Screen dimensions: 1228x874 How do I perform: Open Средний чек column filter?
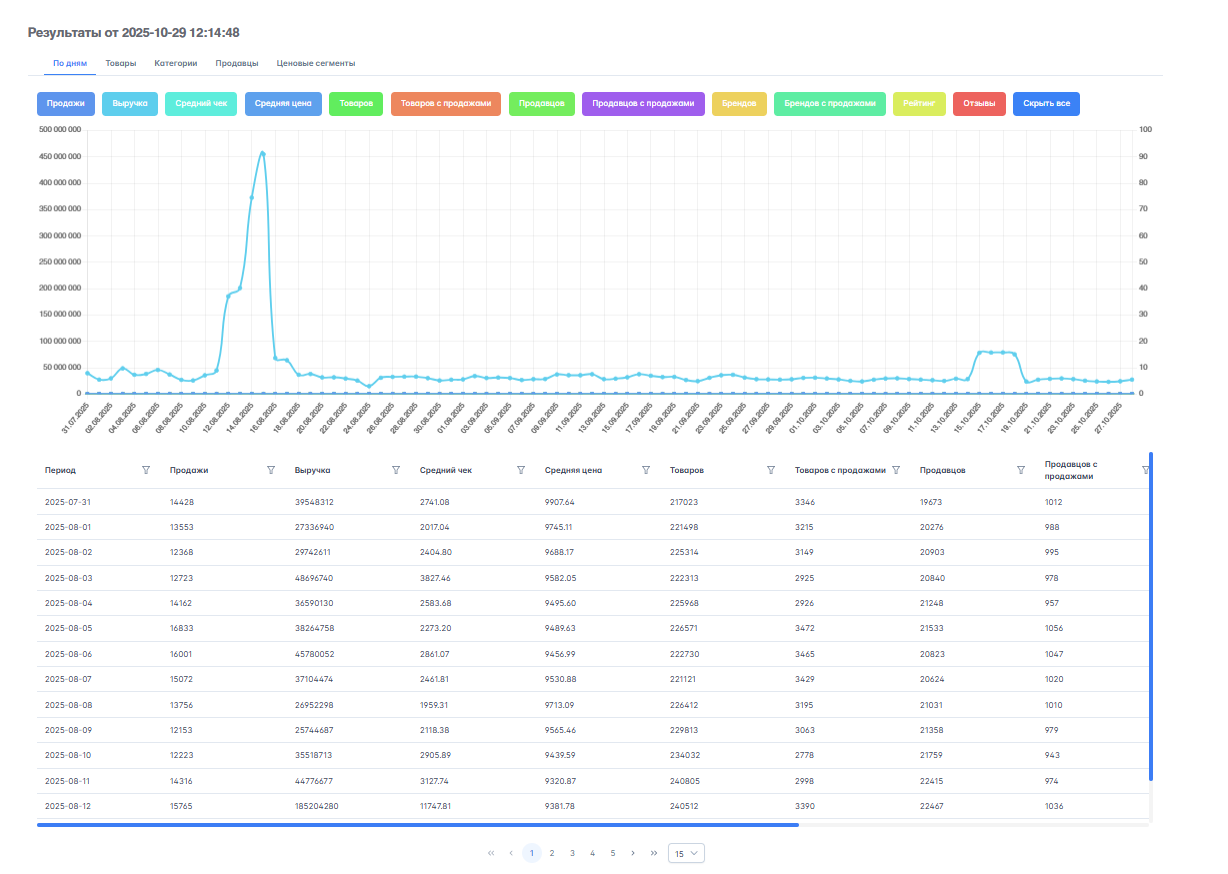click(521, 470)
